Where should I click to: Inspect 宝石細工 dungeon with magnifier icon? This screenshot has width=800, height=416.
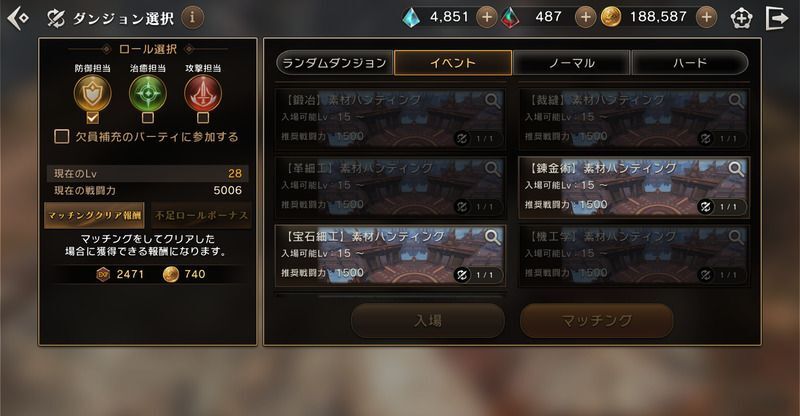[492, 237]
